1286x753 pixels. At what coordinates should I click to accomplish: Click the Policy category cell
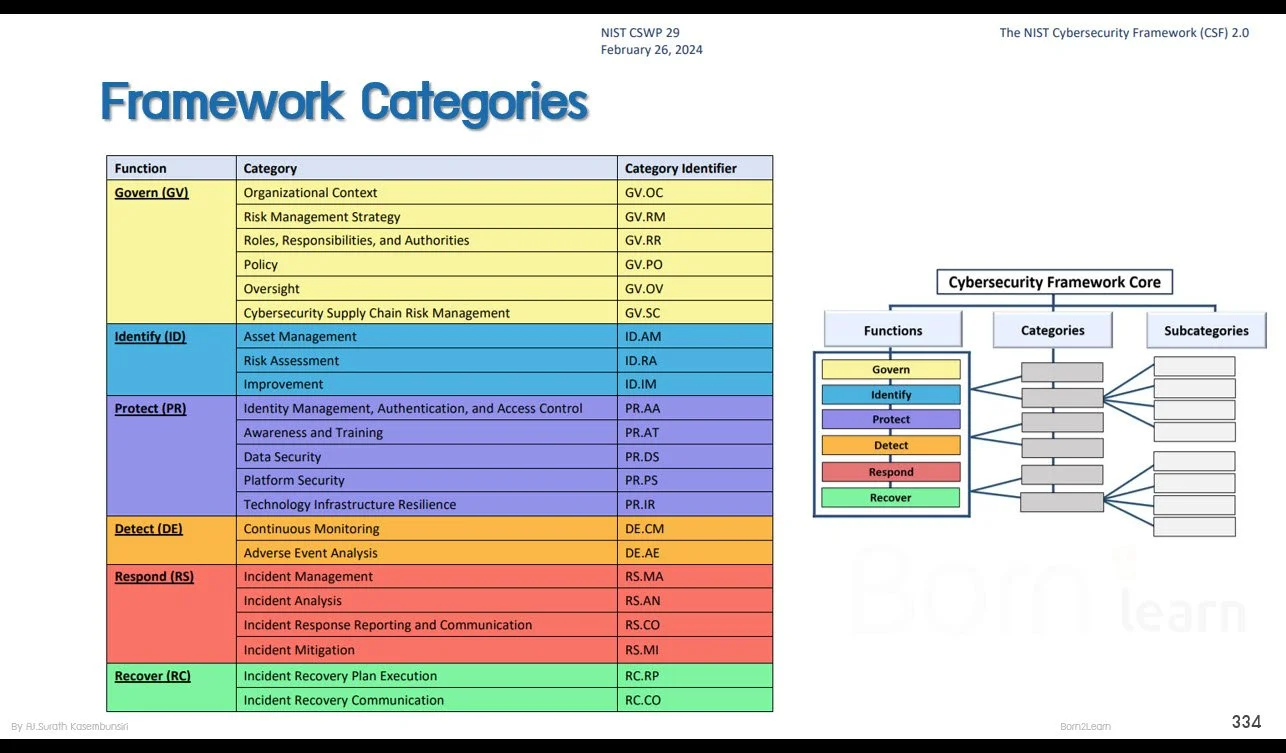(x=427, y=264)
